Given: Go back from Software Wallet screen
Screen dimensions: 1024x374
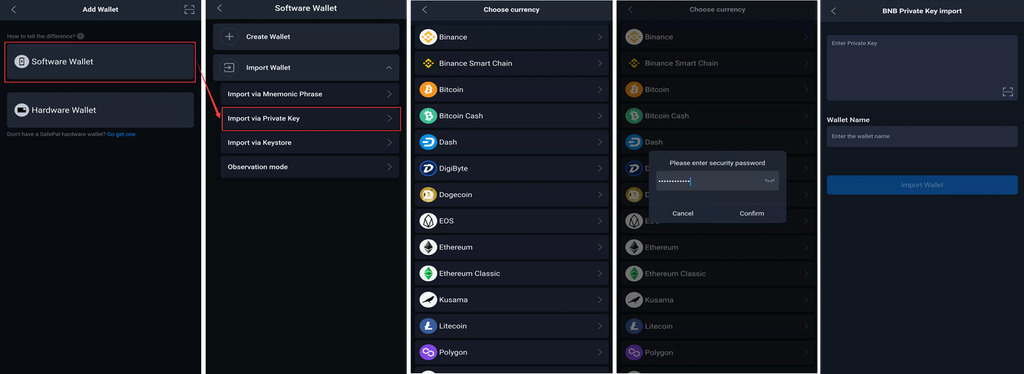Looking at the screenshot, I should coord(219,8).
